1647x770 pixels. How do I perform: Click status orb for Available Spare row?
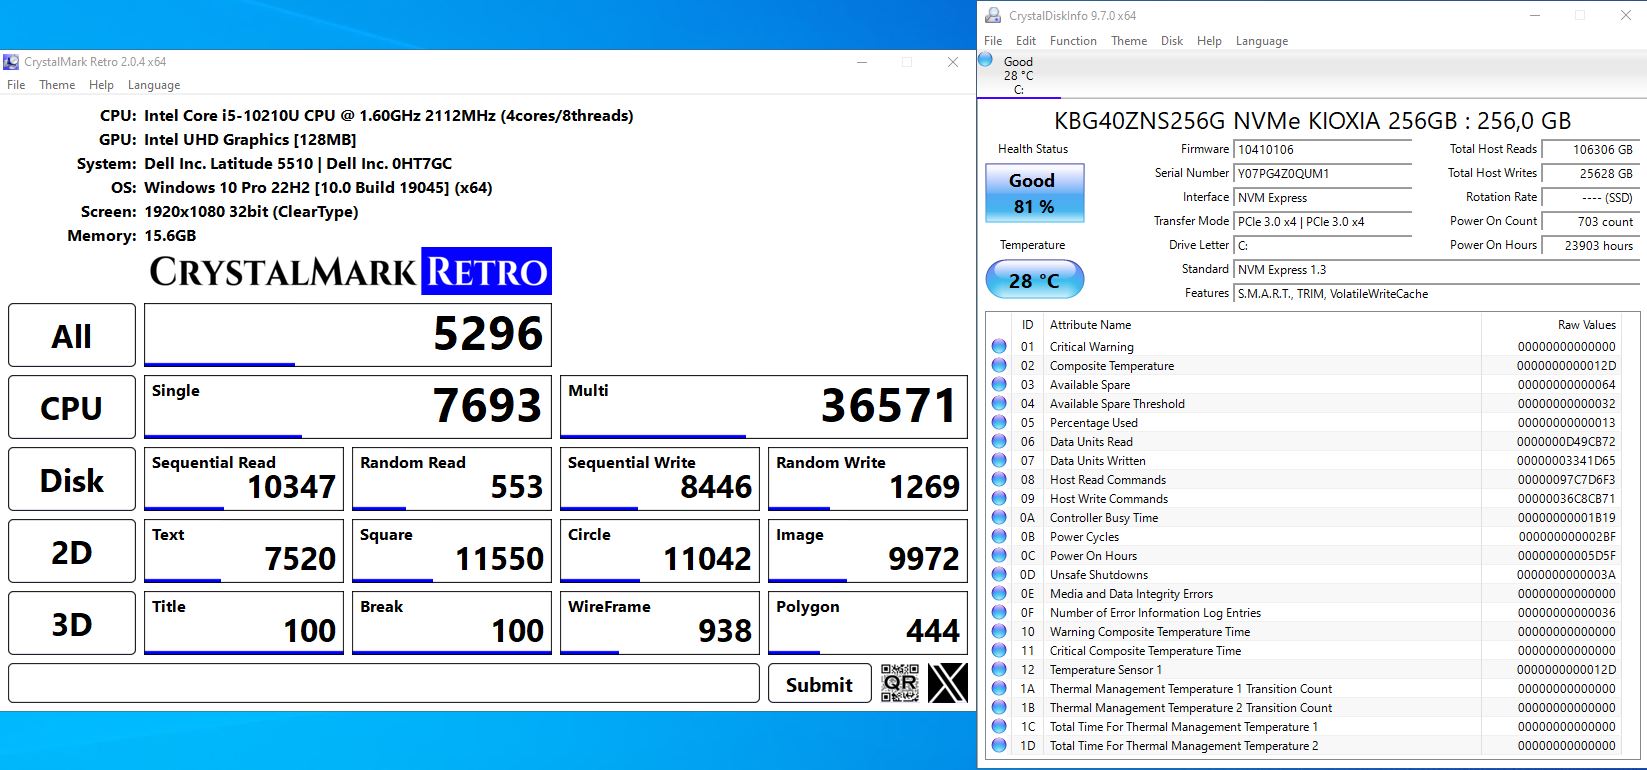click(999, 384)
